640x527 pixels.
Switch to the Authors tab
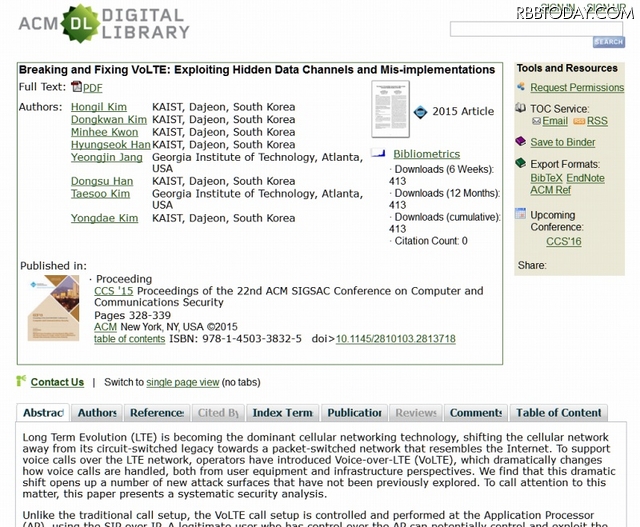97,413
